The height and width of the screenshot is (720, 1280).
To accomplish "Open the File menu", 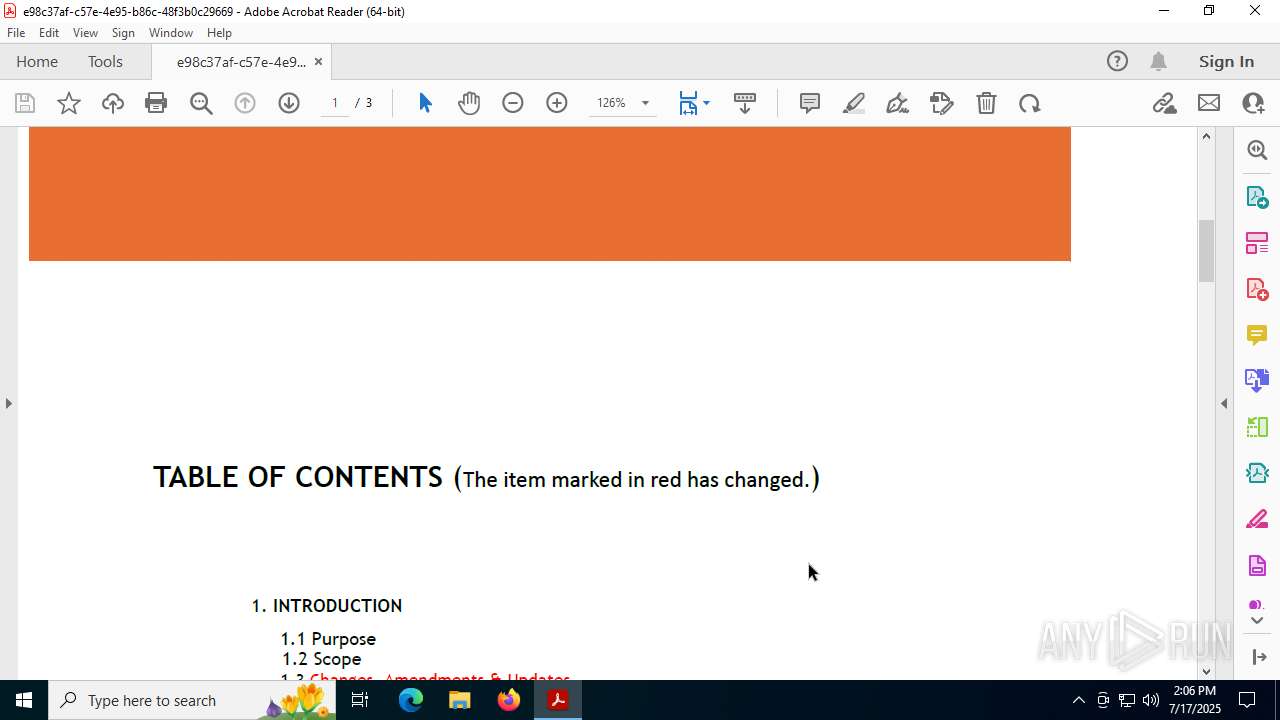I will tap(16, 33).
